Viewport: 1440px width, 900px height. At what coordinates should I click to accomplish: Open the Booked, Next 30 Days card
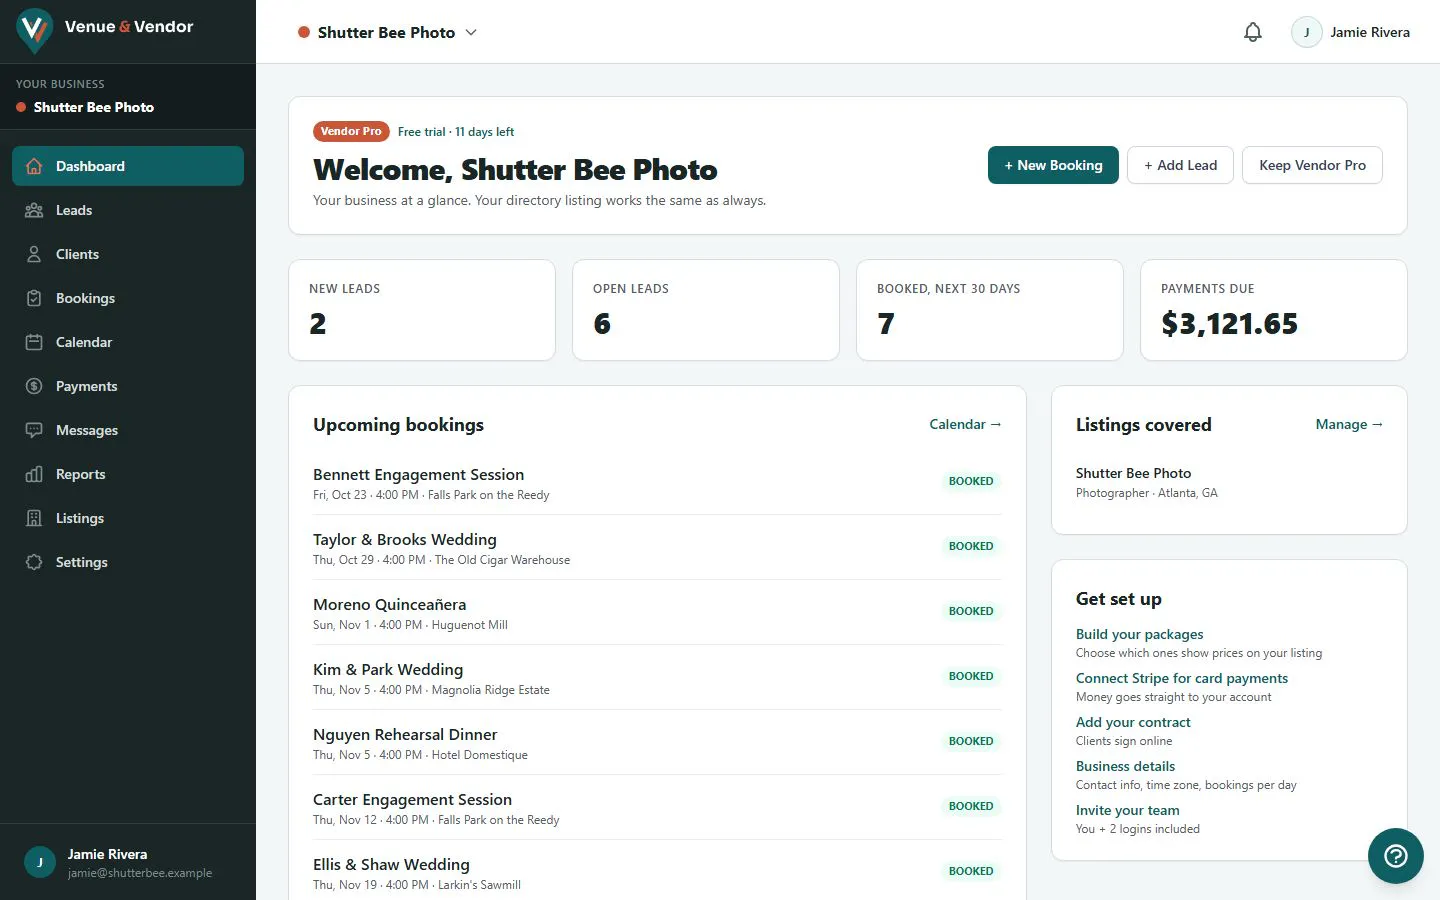tap(990, 310)
